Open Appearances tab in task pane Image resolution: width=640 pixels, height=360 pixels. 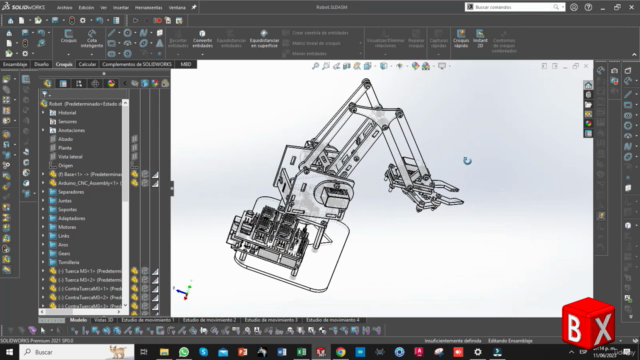pyautogui.click(x=588, y=123)
